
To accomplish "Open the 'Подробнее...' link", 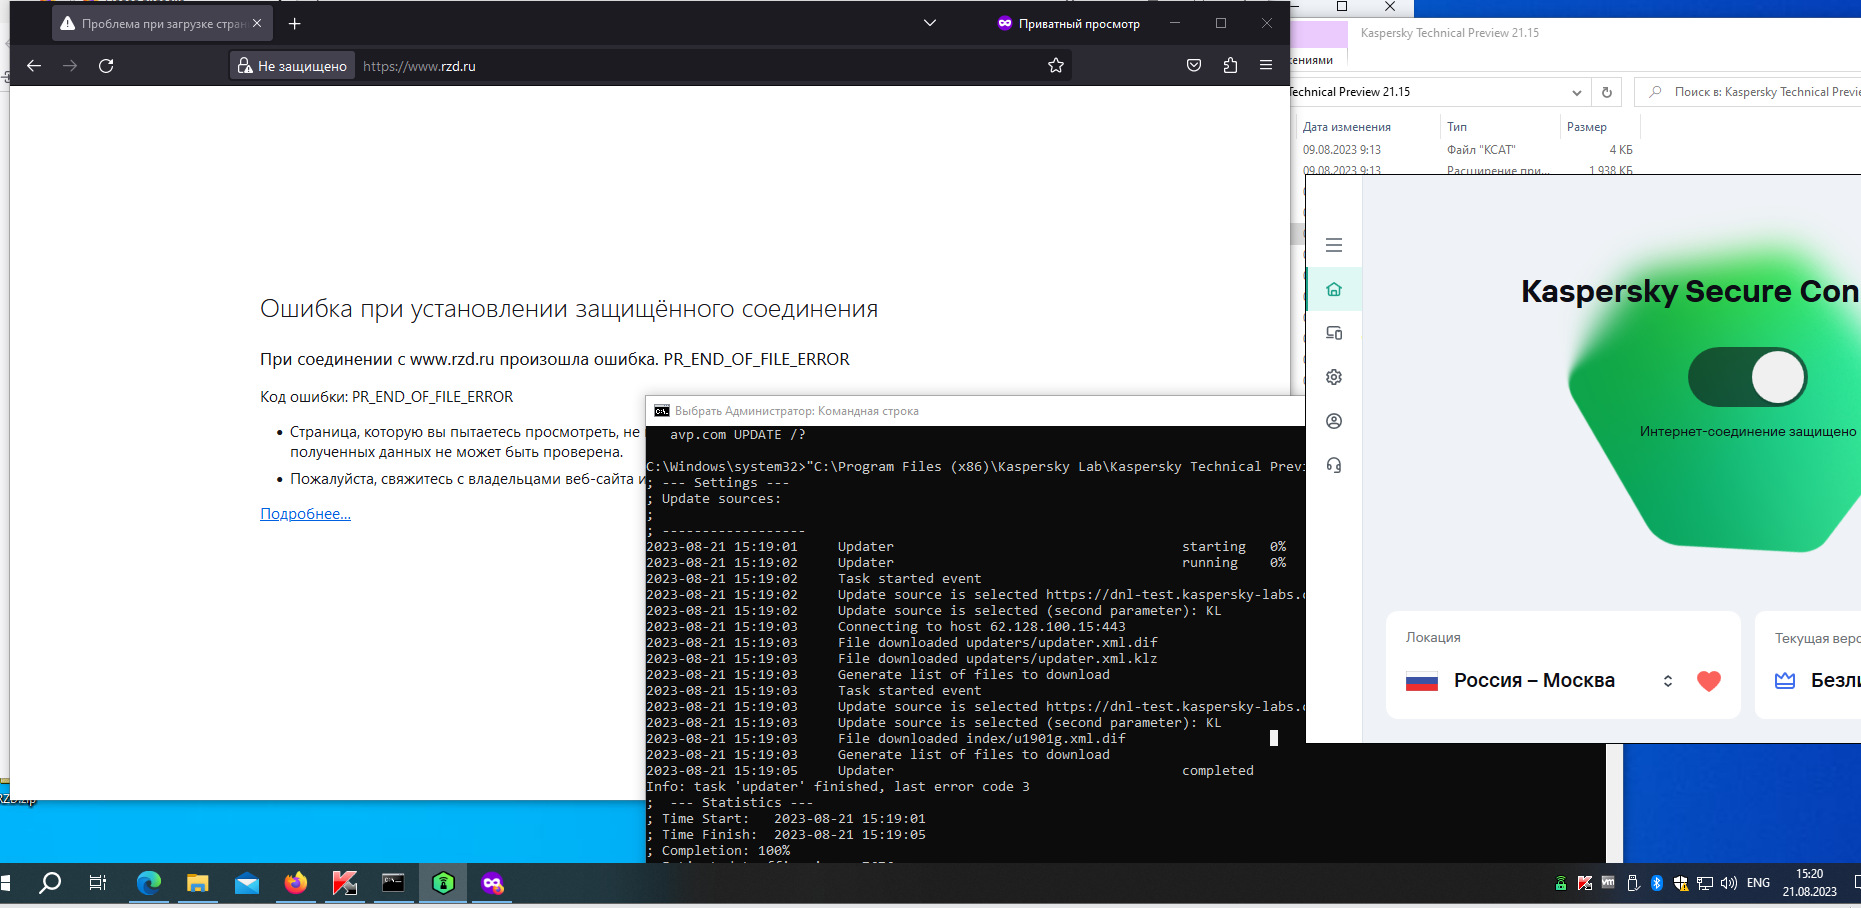I will (305, 514).
